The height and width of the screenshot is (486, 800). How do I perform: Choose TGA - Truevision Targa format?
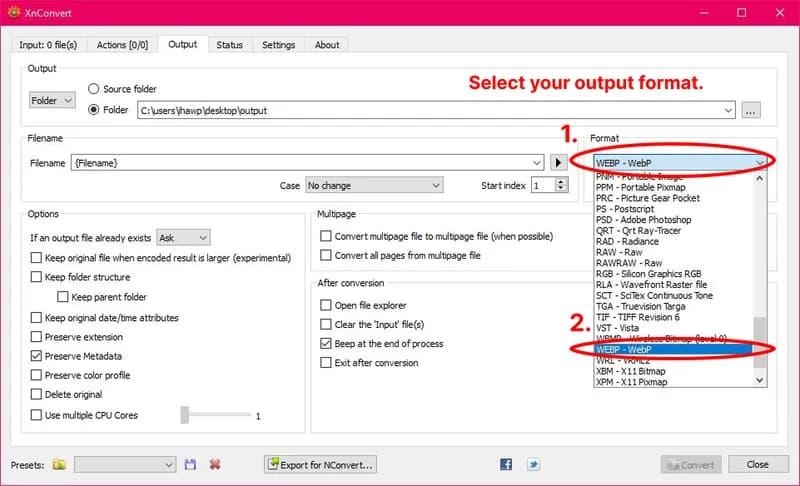pos(673,306)
